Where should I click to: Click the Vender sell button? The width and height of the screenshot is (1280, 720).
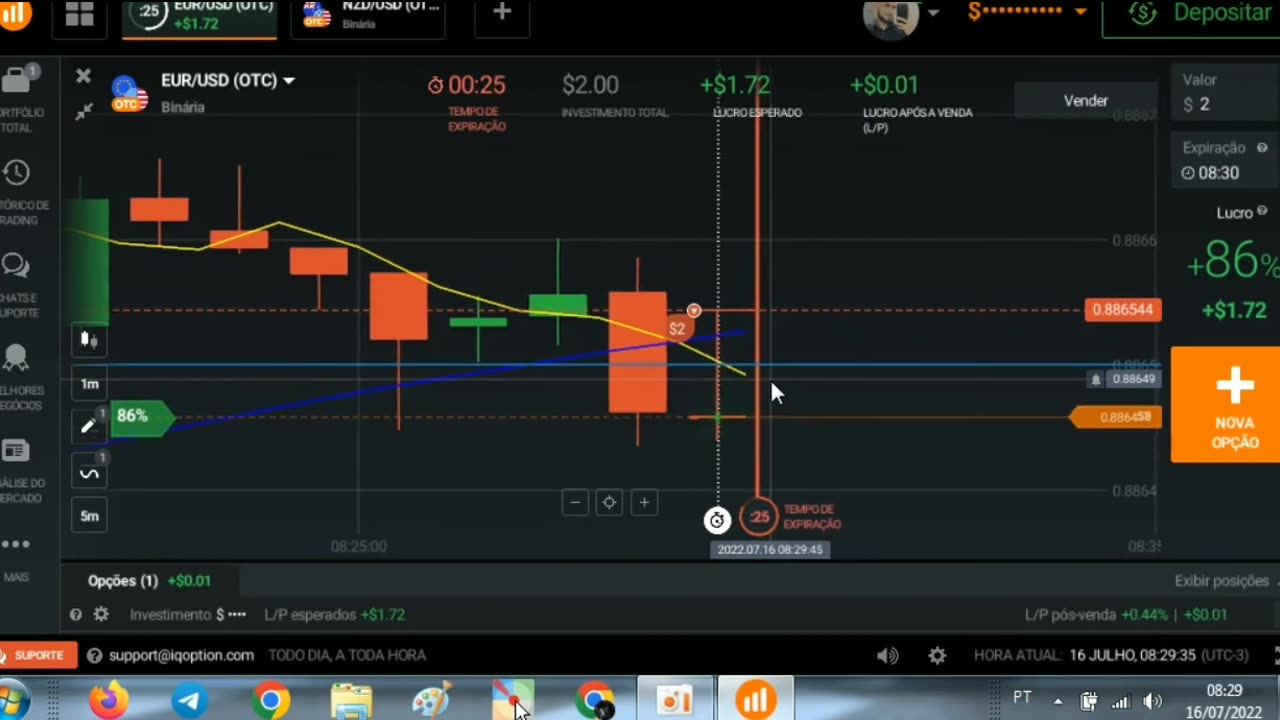1085,100
